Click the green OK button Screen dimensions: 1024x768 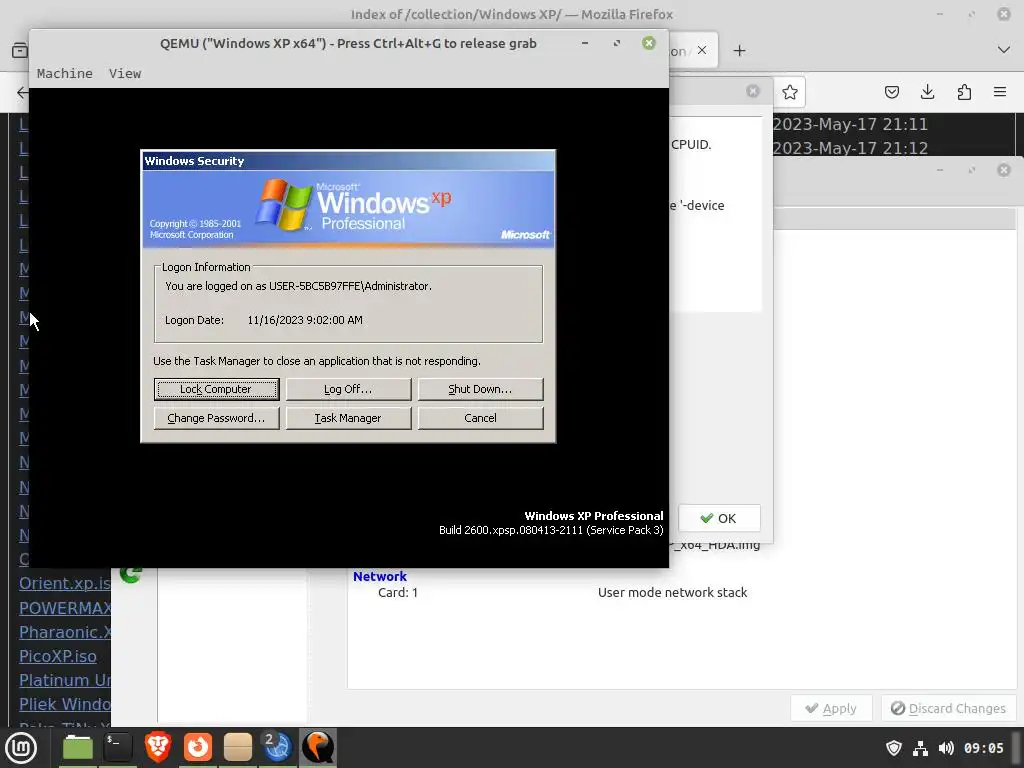[719, 518]
